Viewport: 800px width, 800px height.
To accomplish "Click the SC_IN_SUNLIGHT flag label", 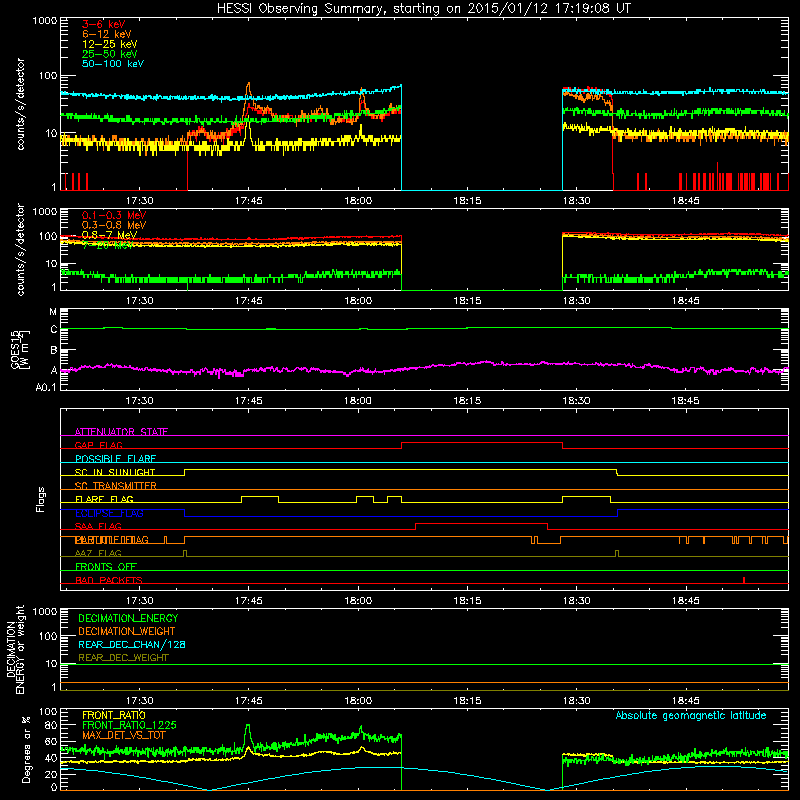I will click(115, 472).
